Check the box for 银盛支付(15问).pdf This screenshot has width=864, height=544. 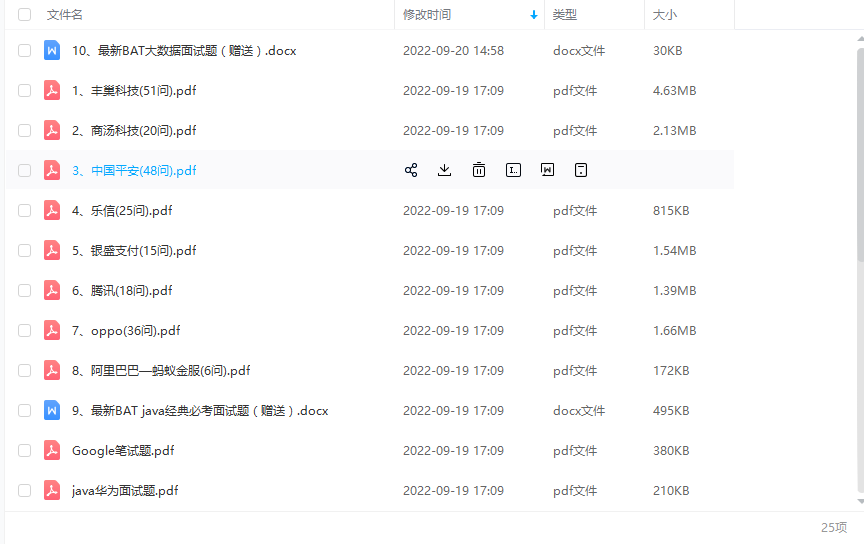point(24,250)
